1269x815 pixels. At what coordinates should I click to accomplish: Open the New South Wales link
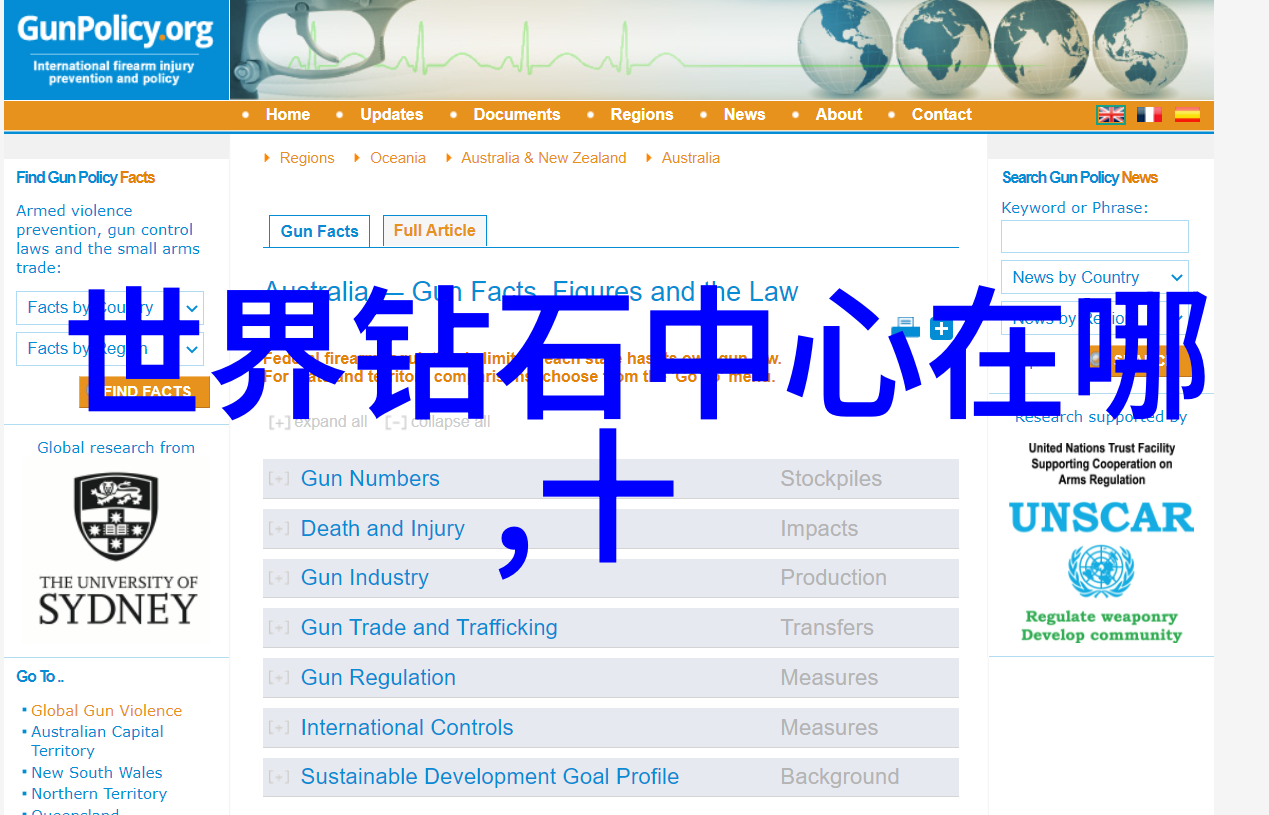coord(97,773)
